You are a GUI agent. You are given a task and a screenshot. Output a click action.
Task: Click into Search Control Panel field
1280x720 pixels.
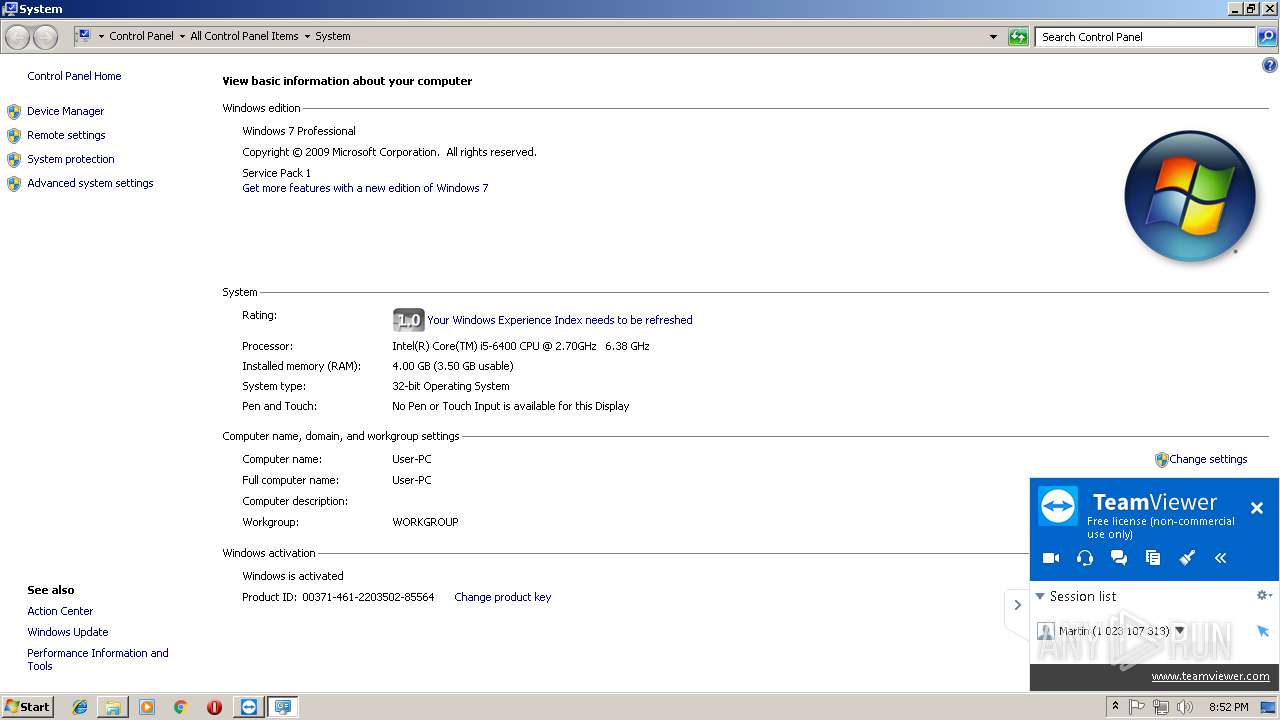(1145, 37)
